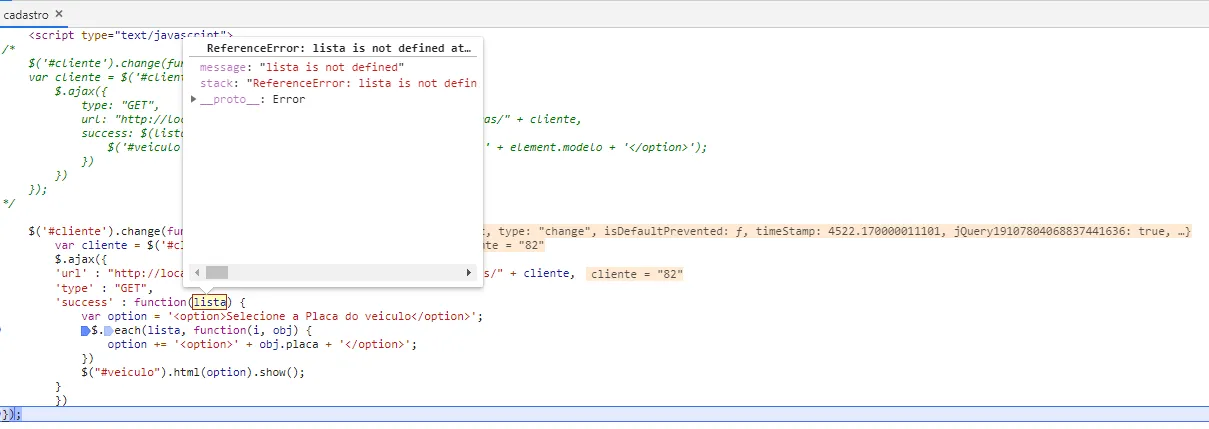1209x429 pixels.
Task: Click the tooltip horizontal scrollbar thumb
Action: [217, 272]
